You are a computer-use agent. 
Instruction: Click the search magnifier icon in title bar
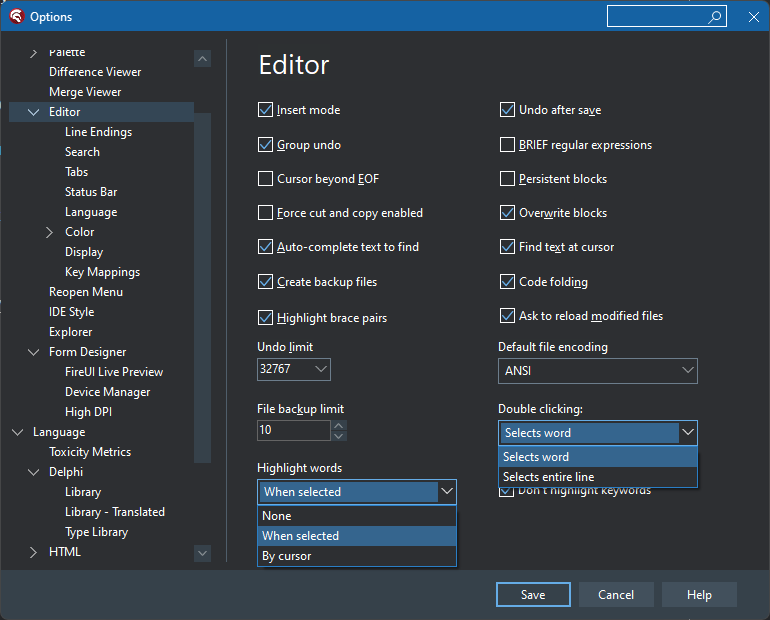(x=715, y=17)
